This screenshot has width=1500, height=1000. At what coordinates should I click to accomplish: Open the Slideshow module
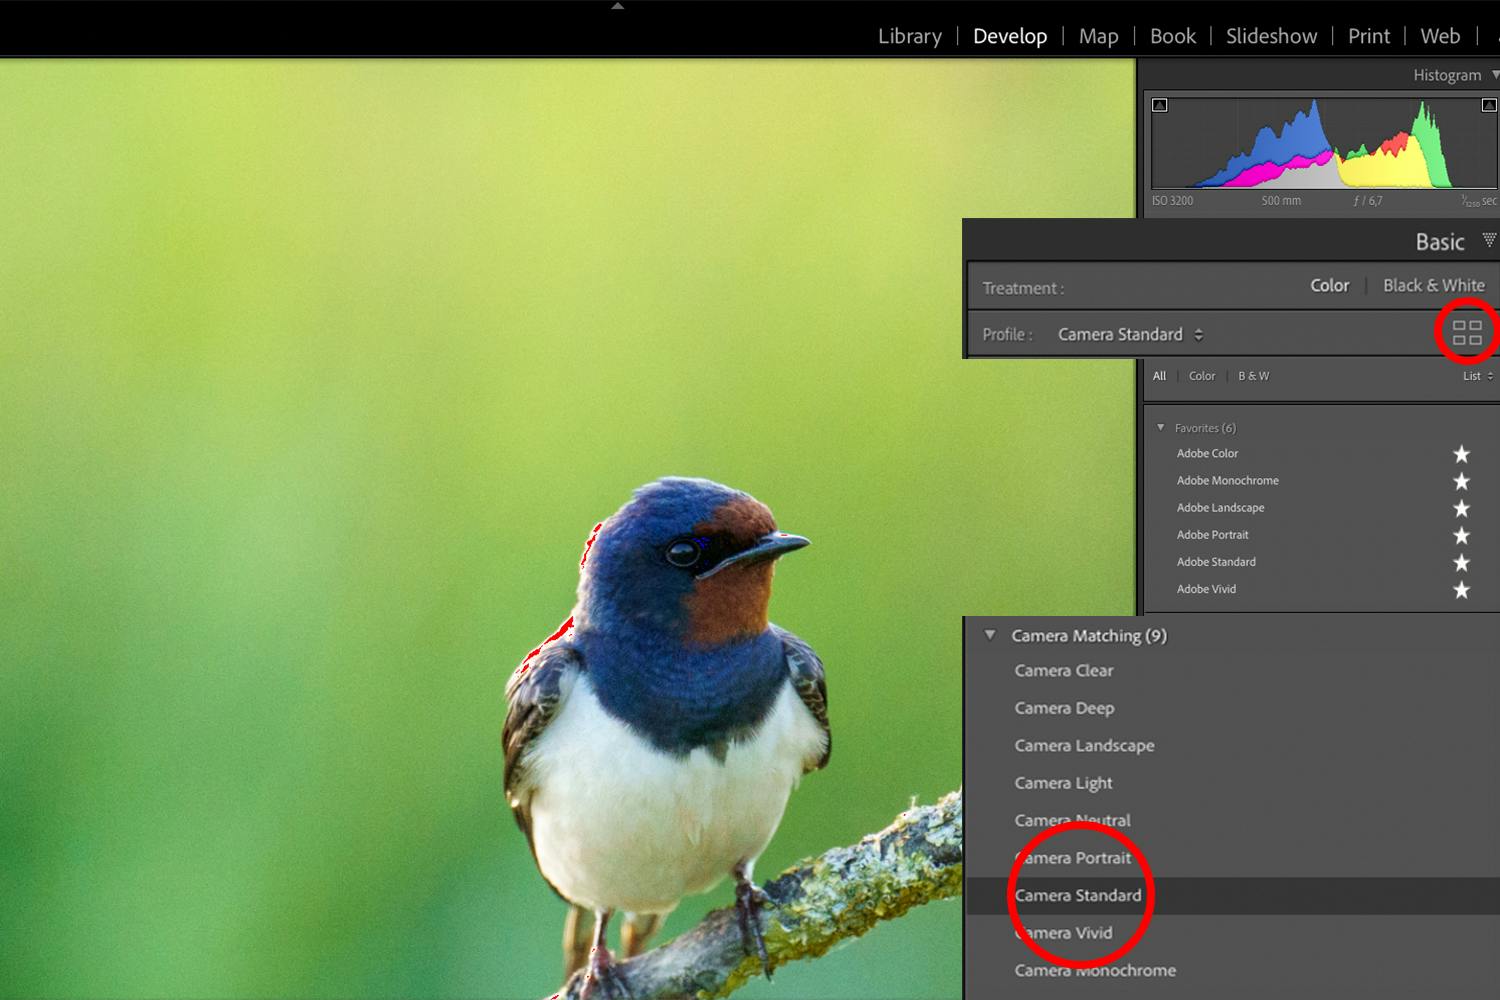1271,36
